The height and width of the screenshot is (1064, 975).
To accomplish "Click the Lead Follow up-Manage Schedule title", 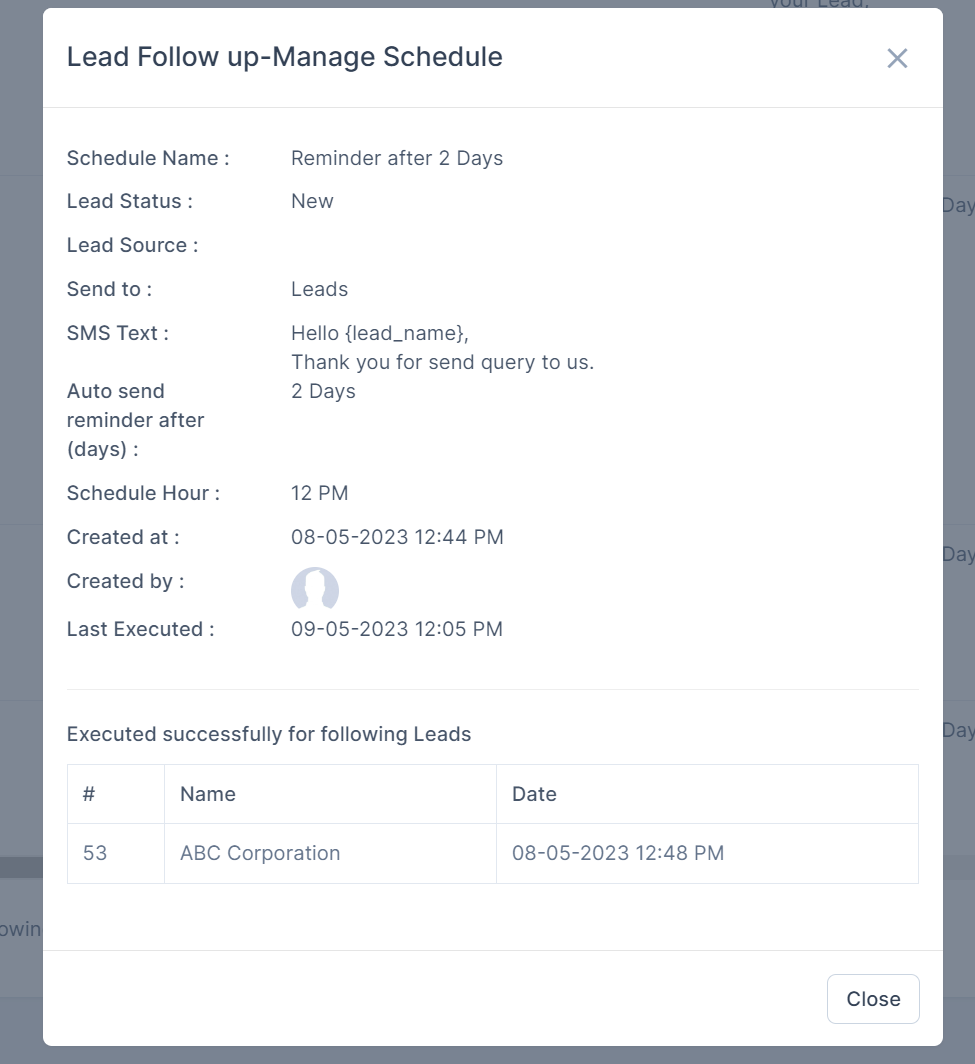I will click(285, 57).
